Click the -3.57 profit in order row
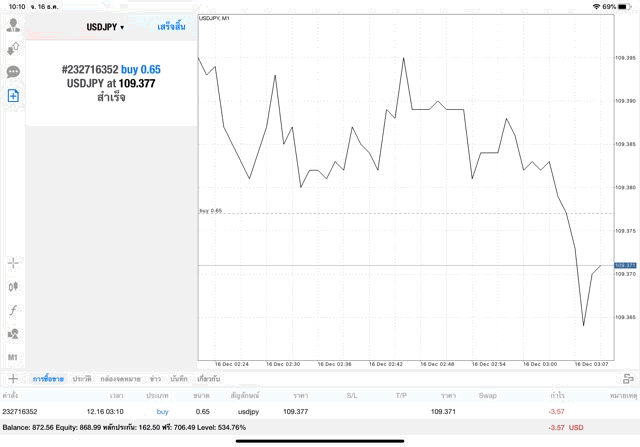Image resolution: width=640 pixels, height=447 pixels. coord(556,411)
